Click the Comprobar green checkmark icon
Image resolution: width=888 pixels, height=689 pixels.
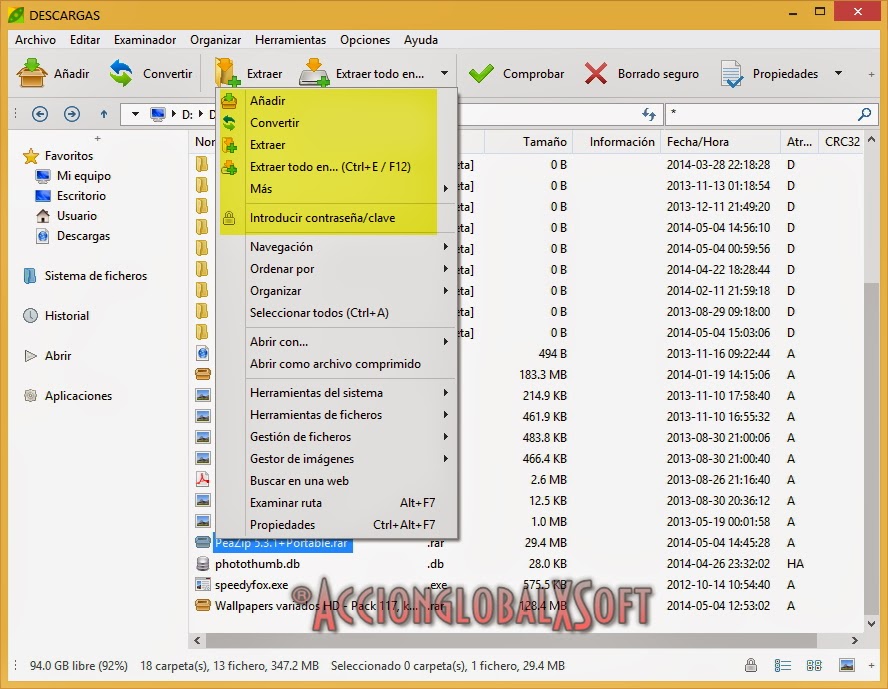[x=481, y=74]
